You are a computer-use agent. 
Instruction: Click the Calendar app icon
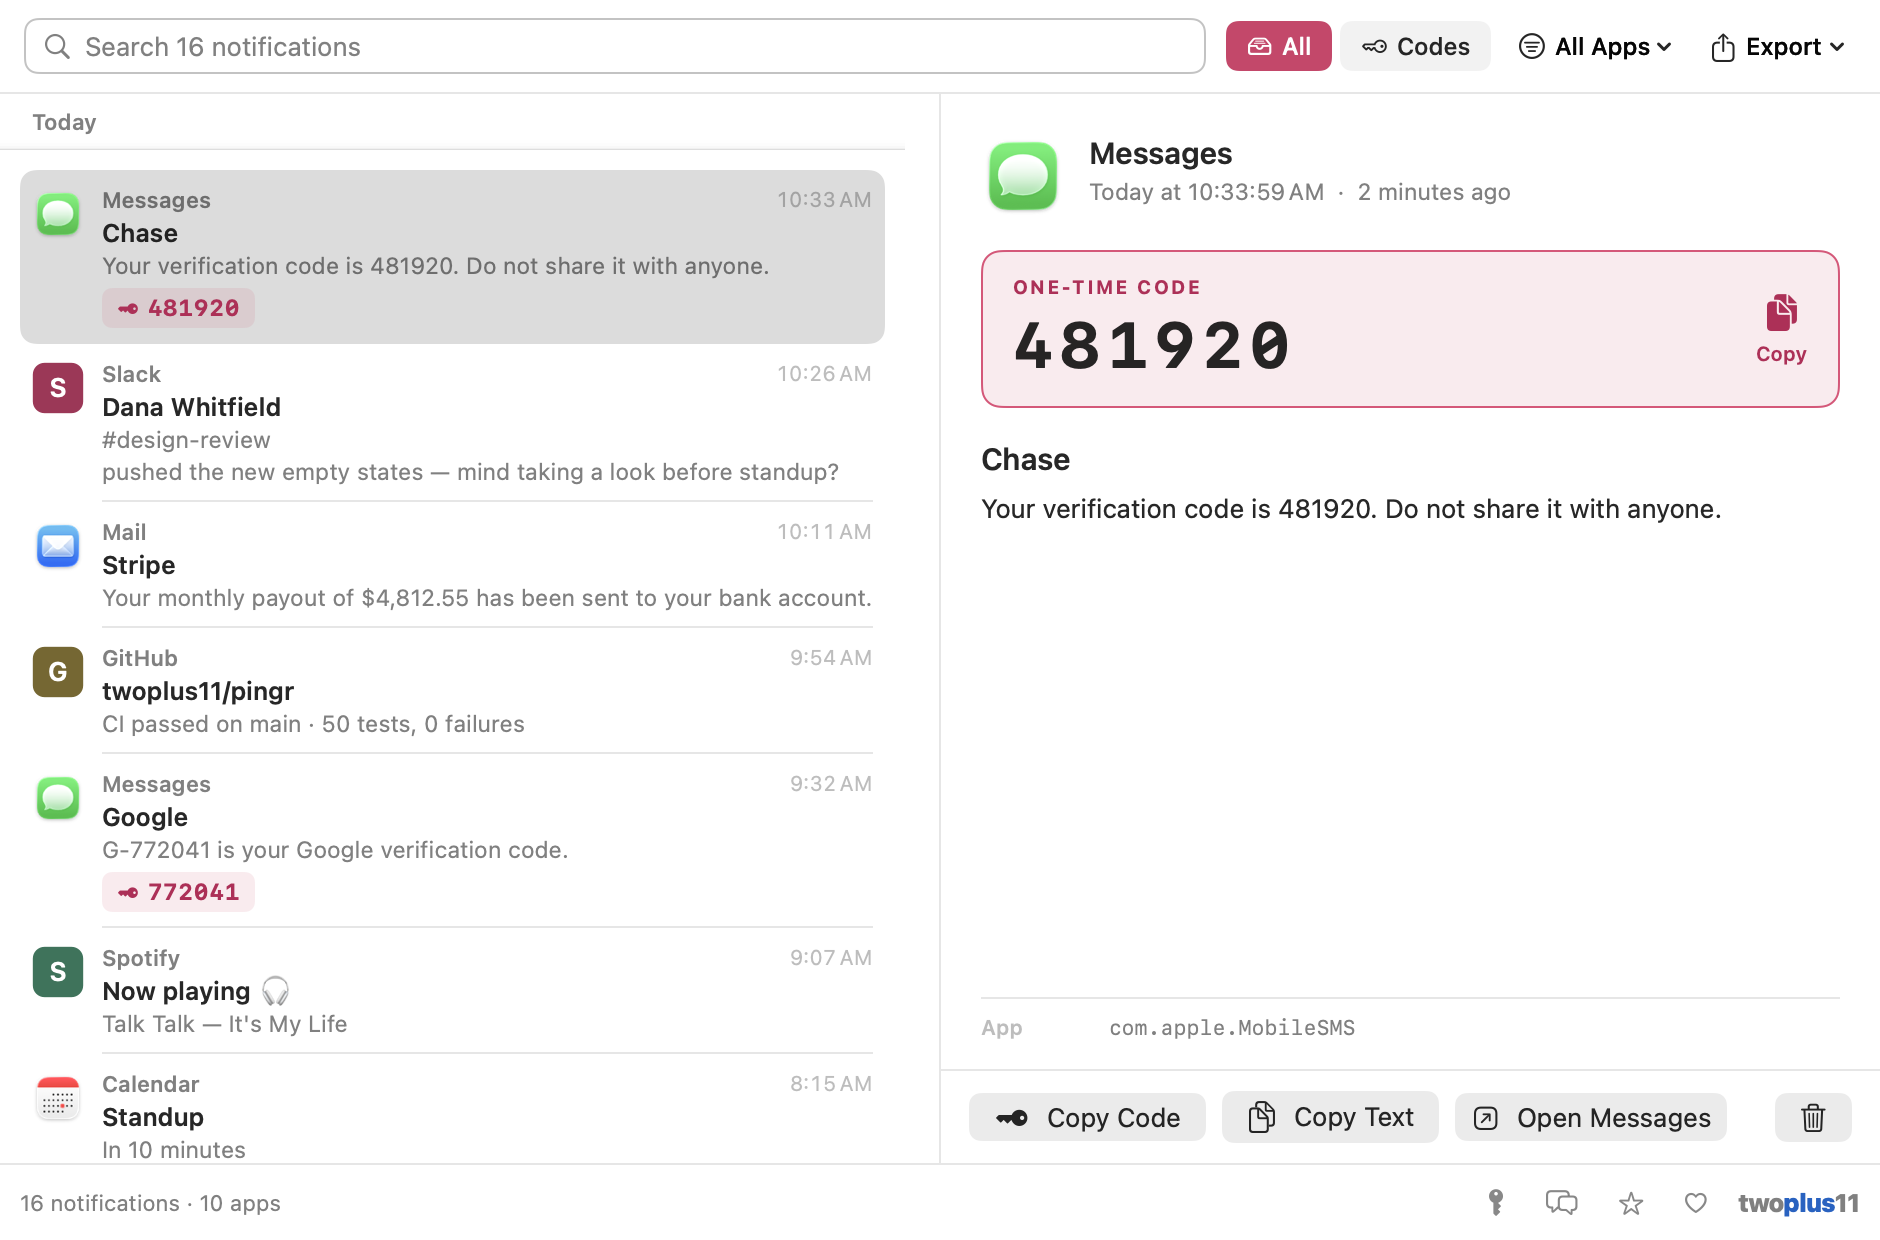click(x=58, y=1098)
